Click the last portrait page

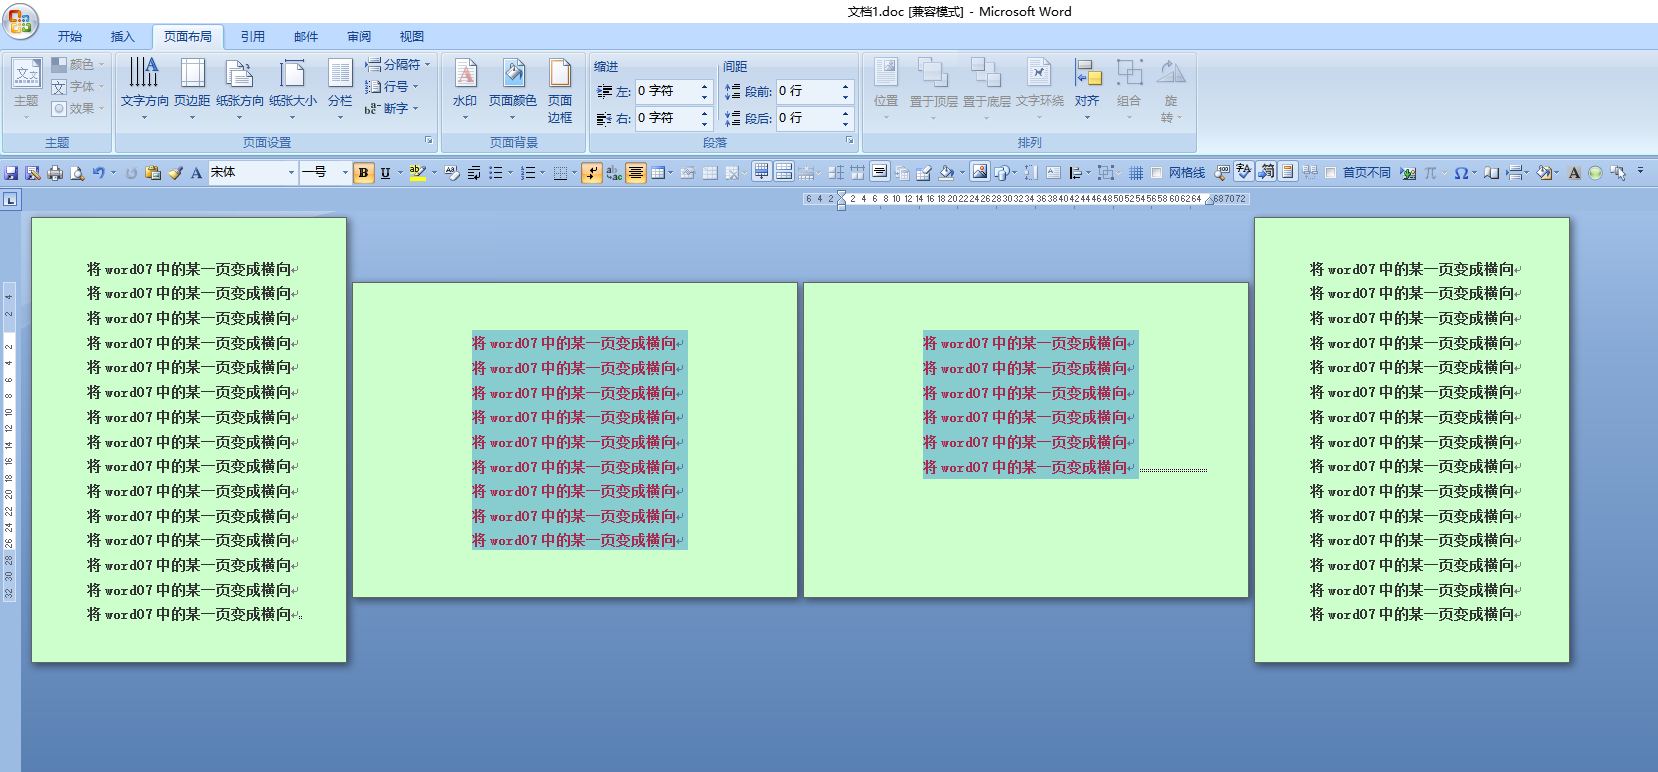1412,440
